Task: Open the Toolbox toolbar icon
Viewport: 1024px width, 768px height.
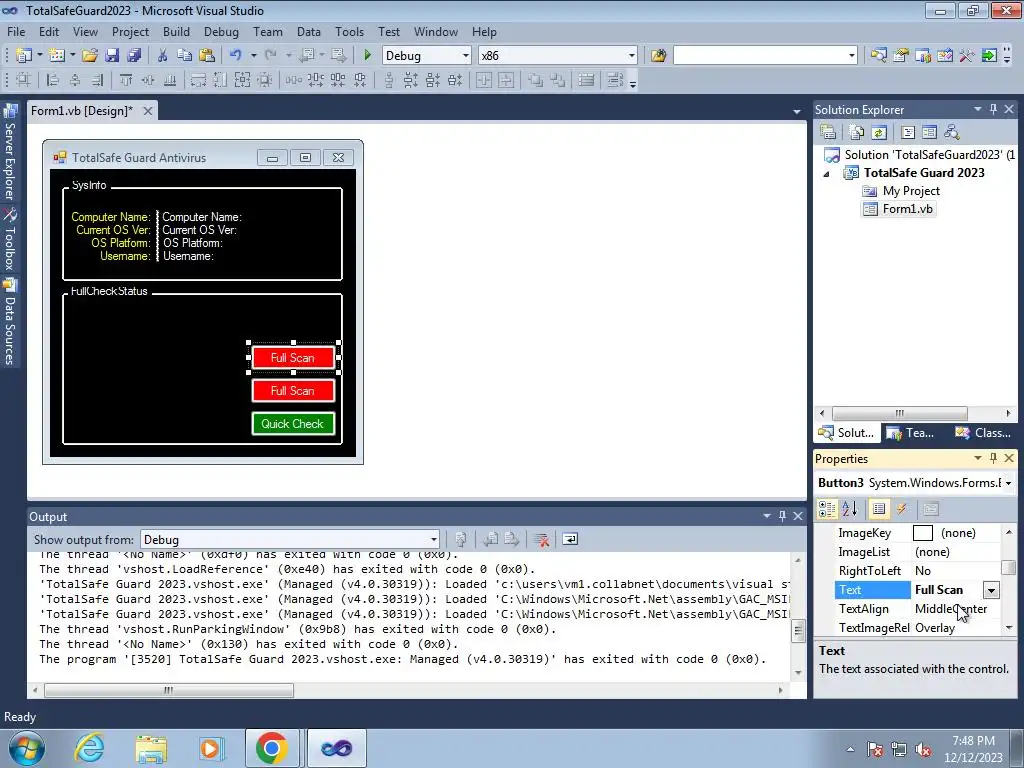Action: [x=967, y=56]
